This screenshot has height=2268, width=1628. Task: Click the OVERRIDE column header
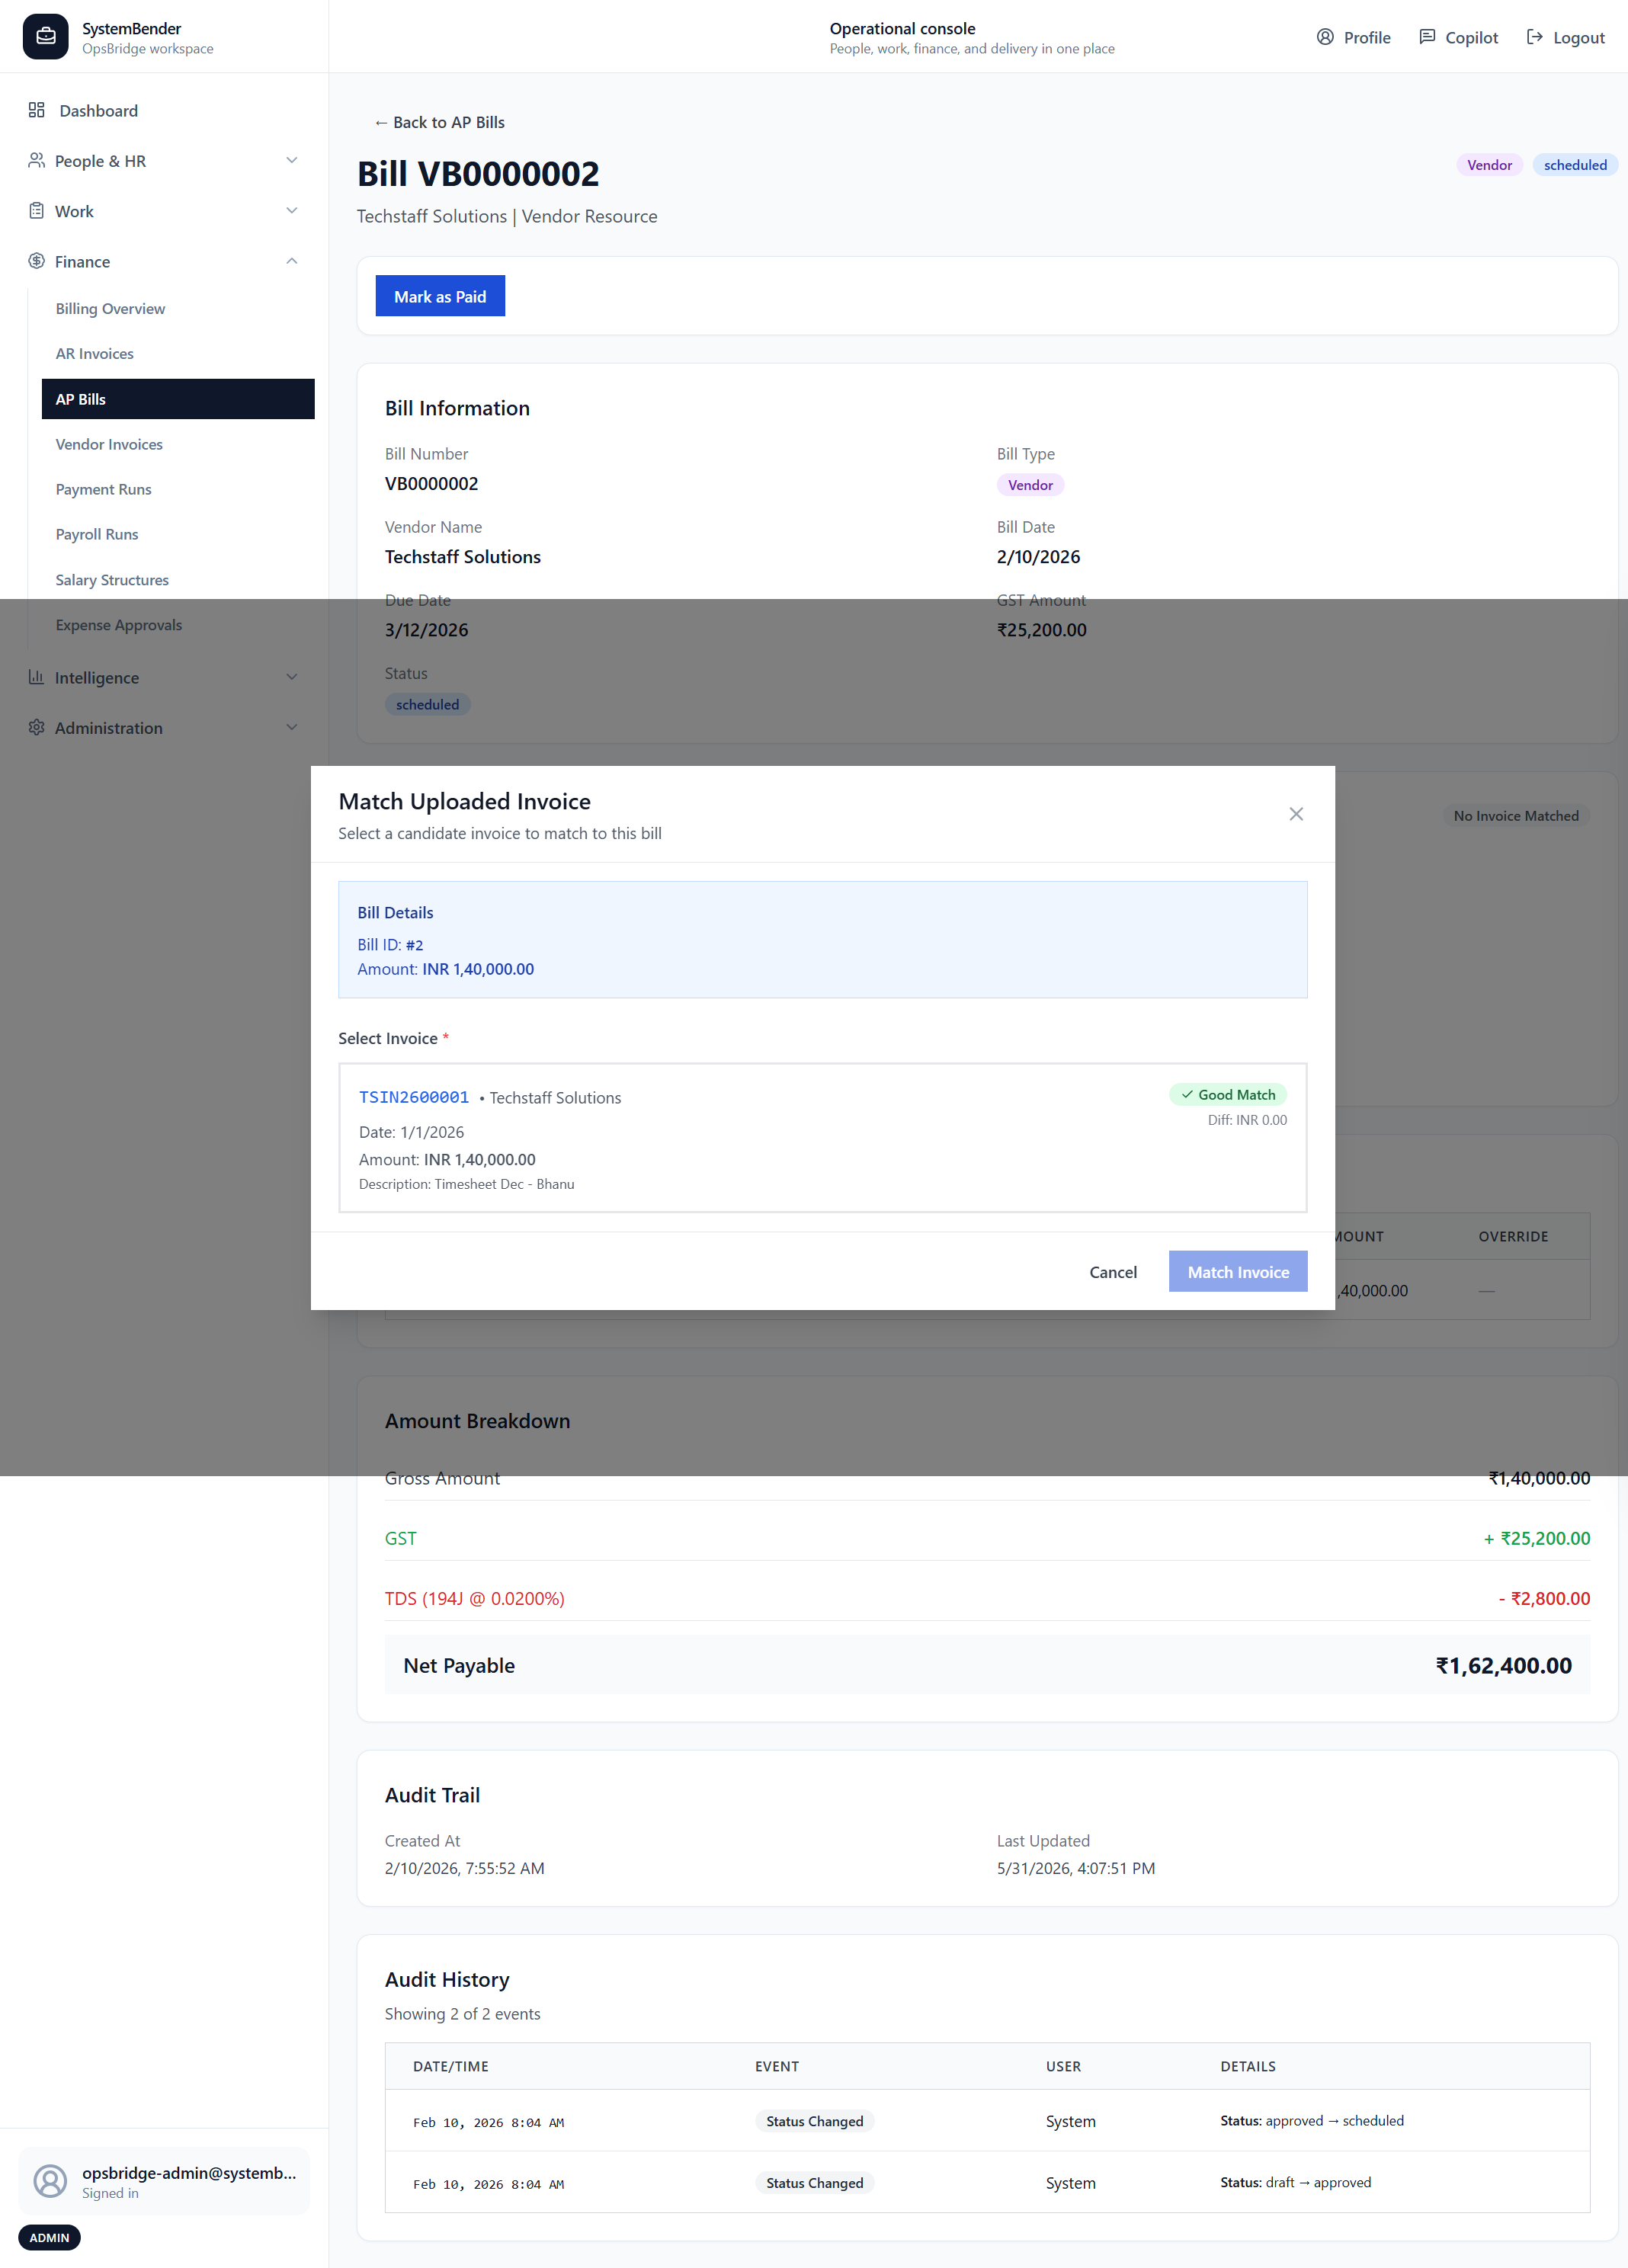pos(1513,1237)
